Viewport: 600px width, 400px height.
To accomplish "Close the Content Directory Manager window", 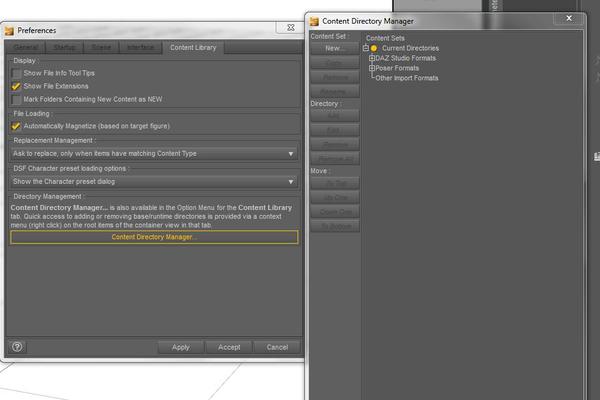I will coord(569,18).
